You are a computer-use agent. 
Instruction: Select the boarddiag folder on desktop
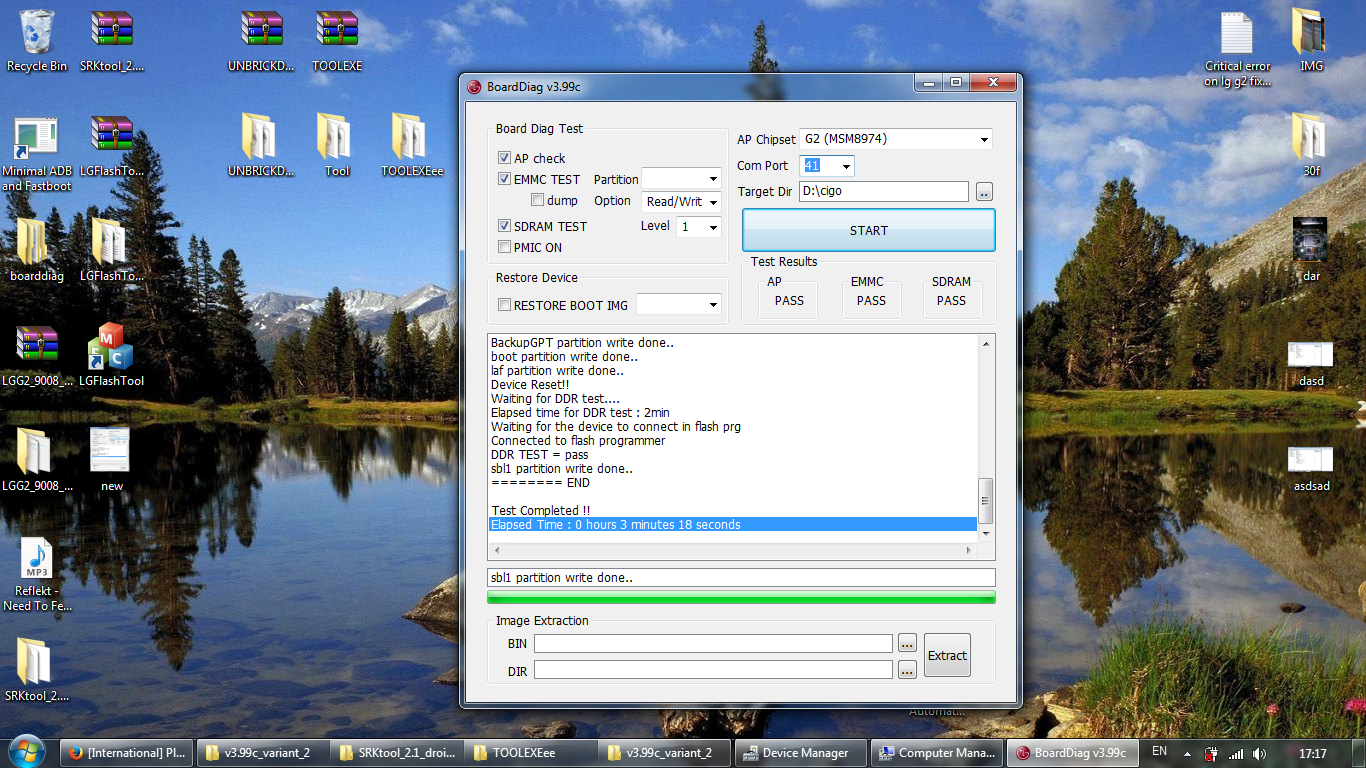pos(37,243)
